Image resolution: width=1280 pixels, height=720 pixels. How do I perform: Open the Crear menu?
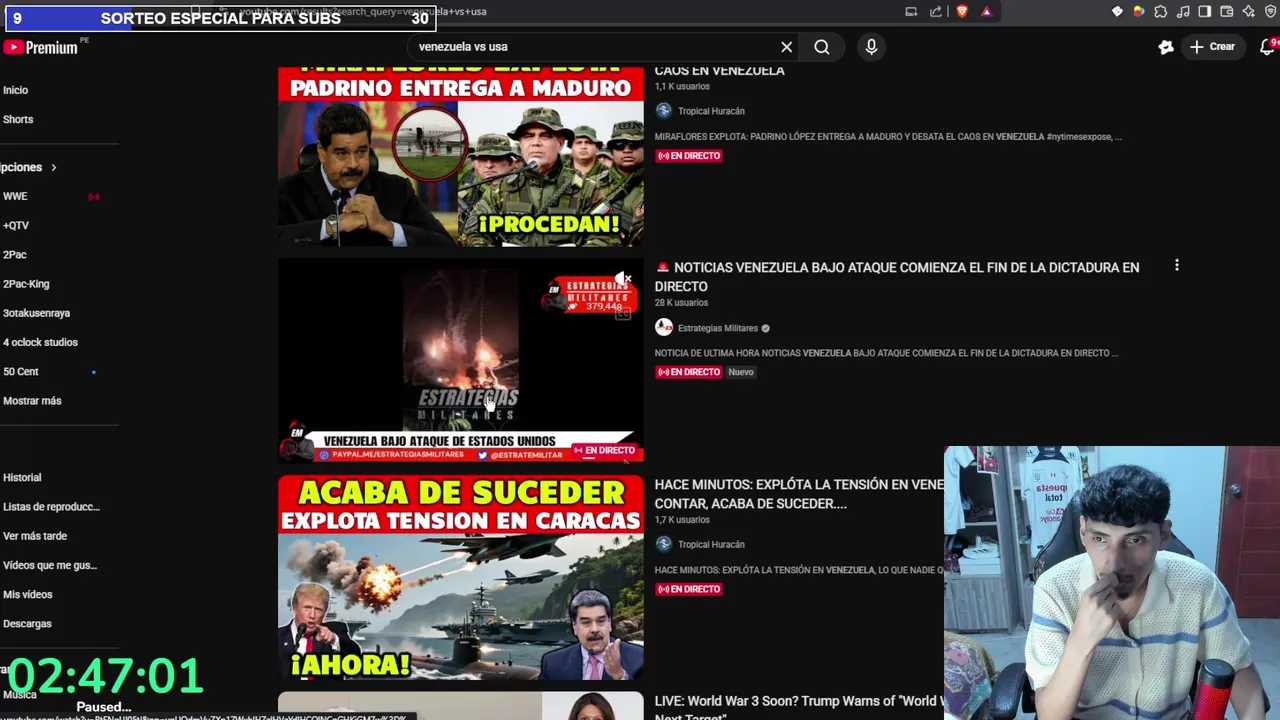pos(1213,47)
